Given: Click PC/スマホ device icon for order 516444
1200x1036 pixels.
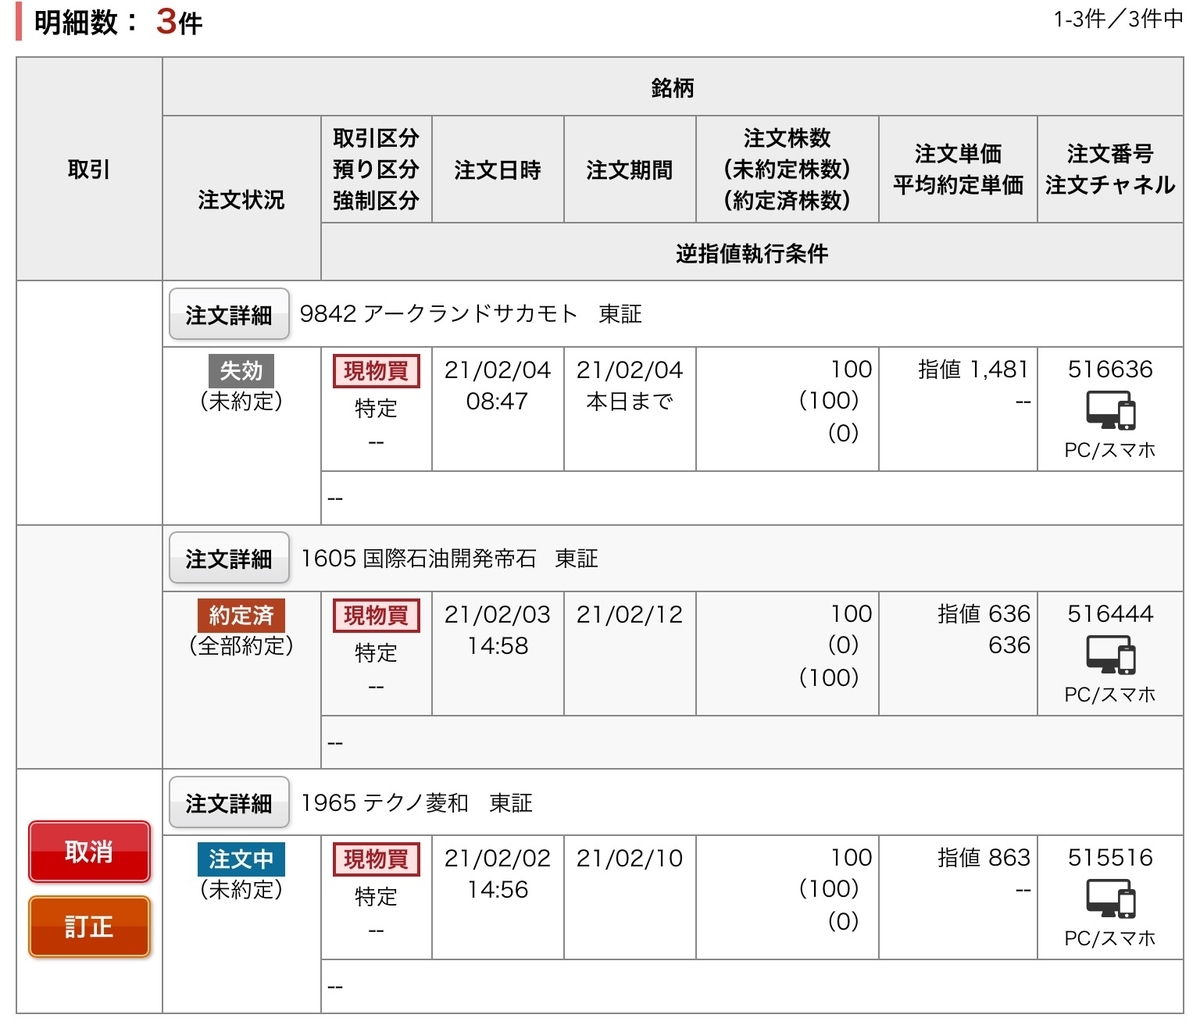Looking at the screenshot, I should coord(1111,655).
